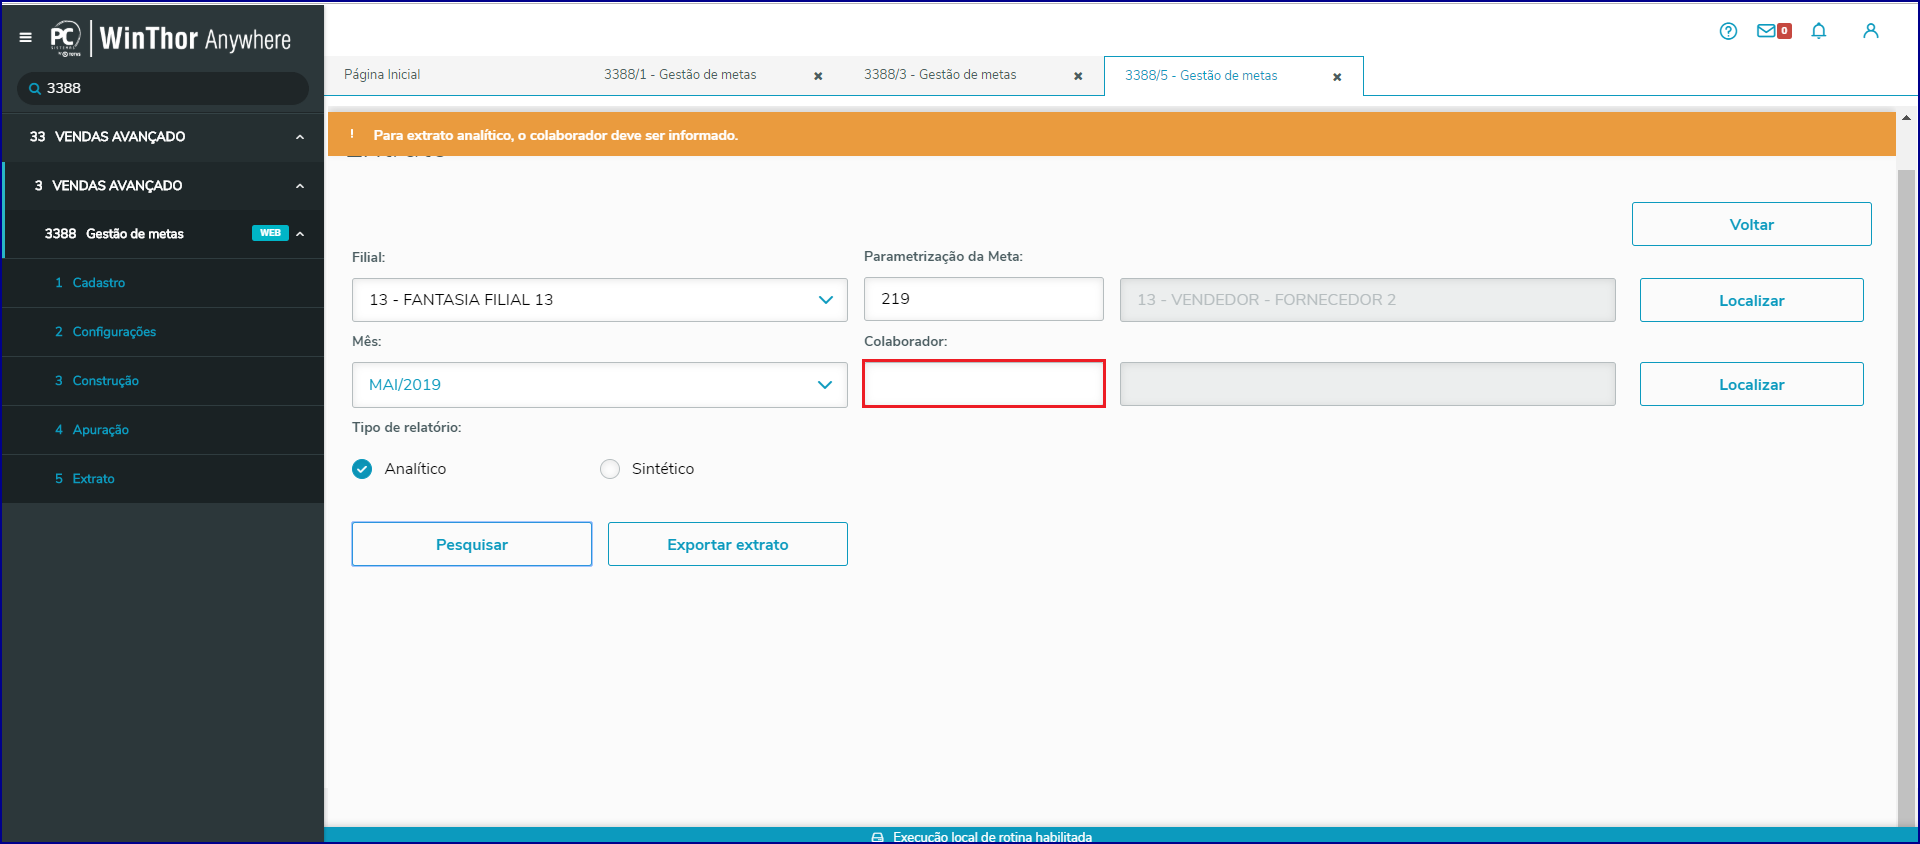Image resolution: width=1920 pixels, height=844 pixels.
Task: Click Localizar next to Parametrização da Meta
Action: [1752, 300]
